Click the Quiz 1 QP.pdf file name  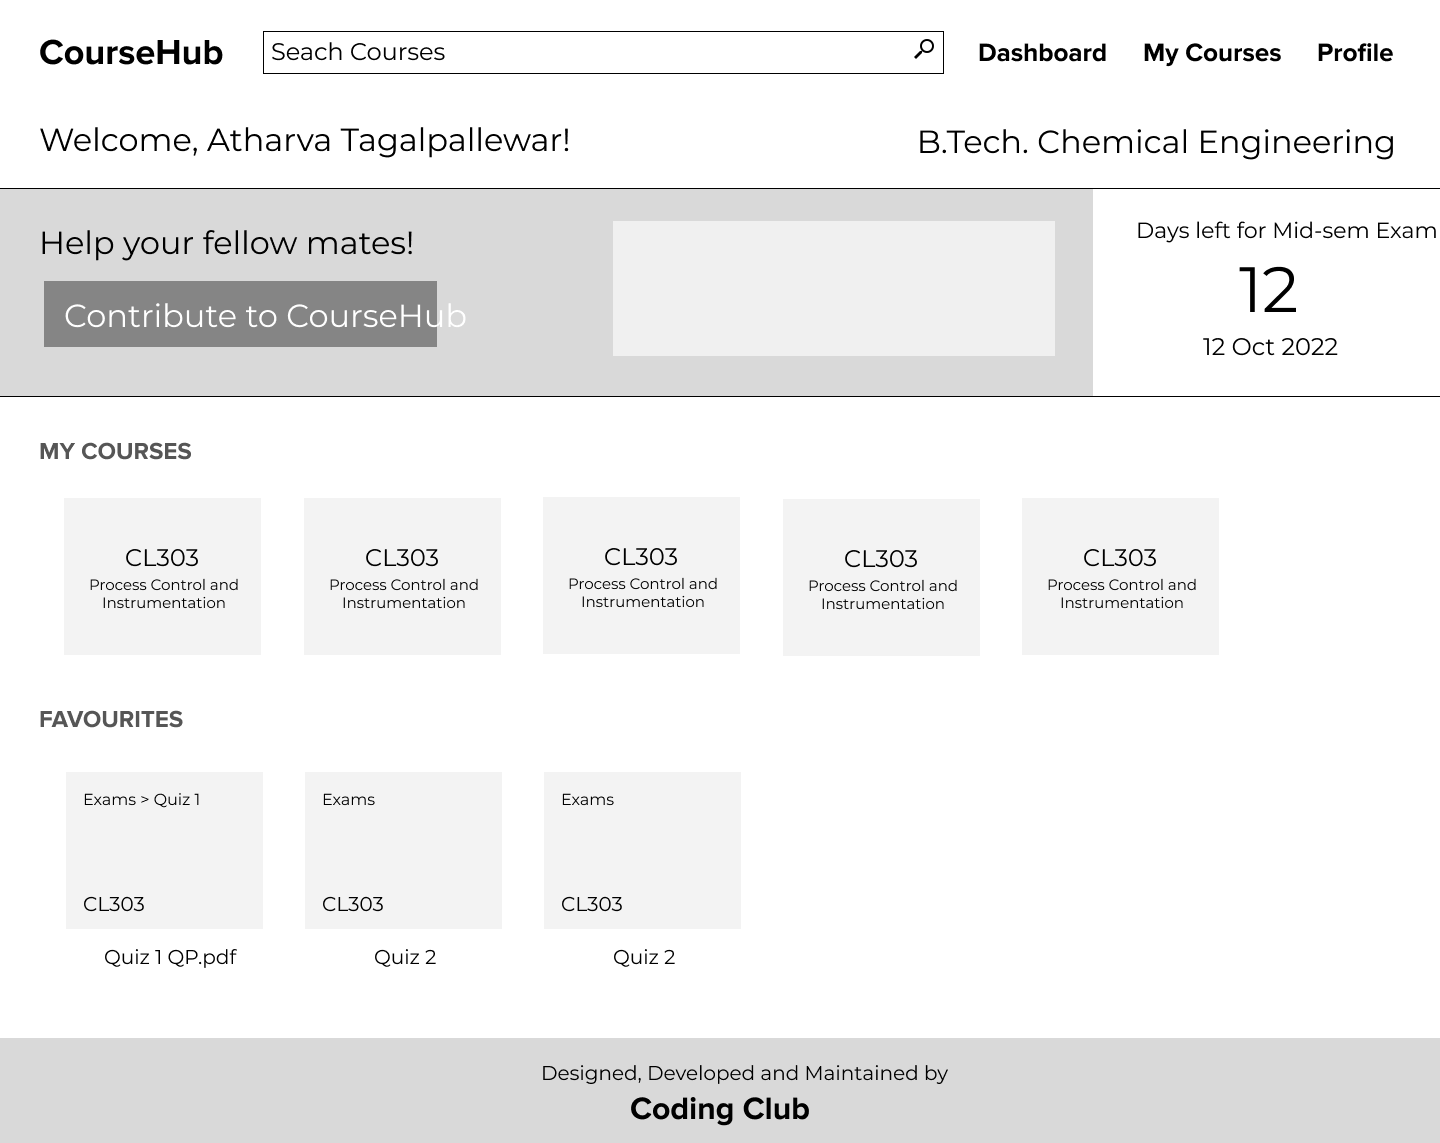(x=170, y=957)
